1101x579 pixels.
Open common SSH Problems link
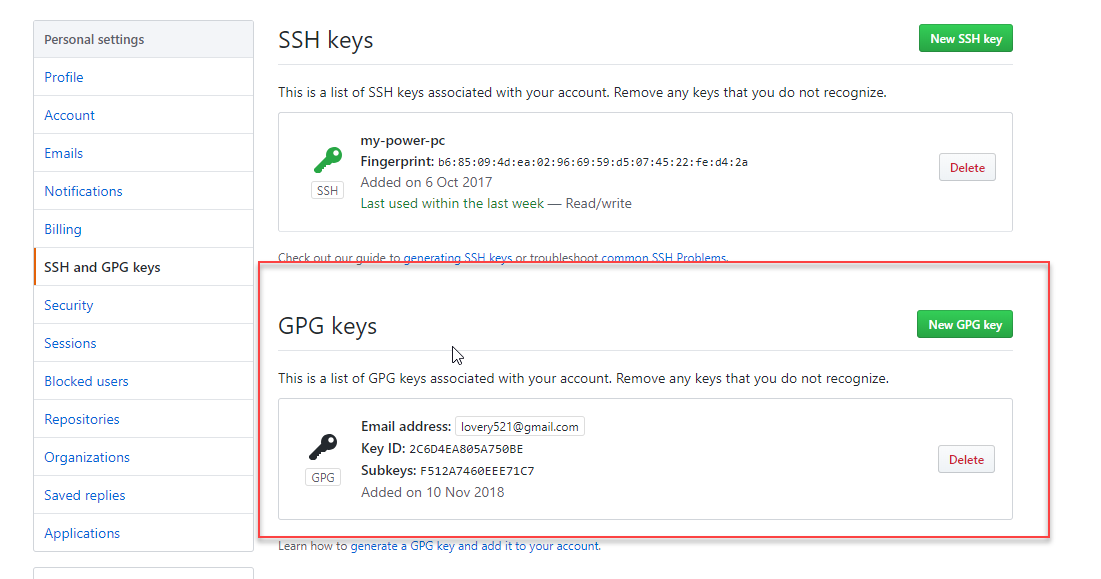coord(664,258)
